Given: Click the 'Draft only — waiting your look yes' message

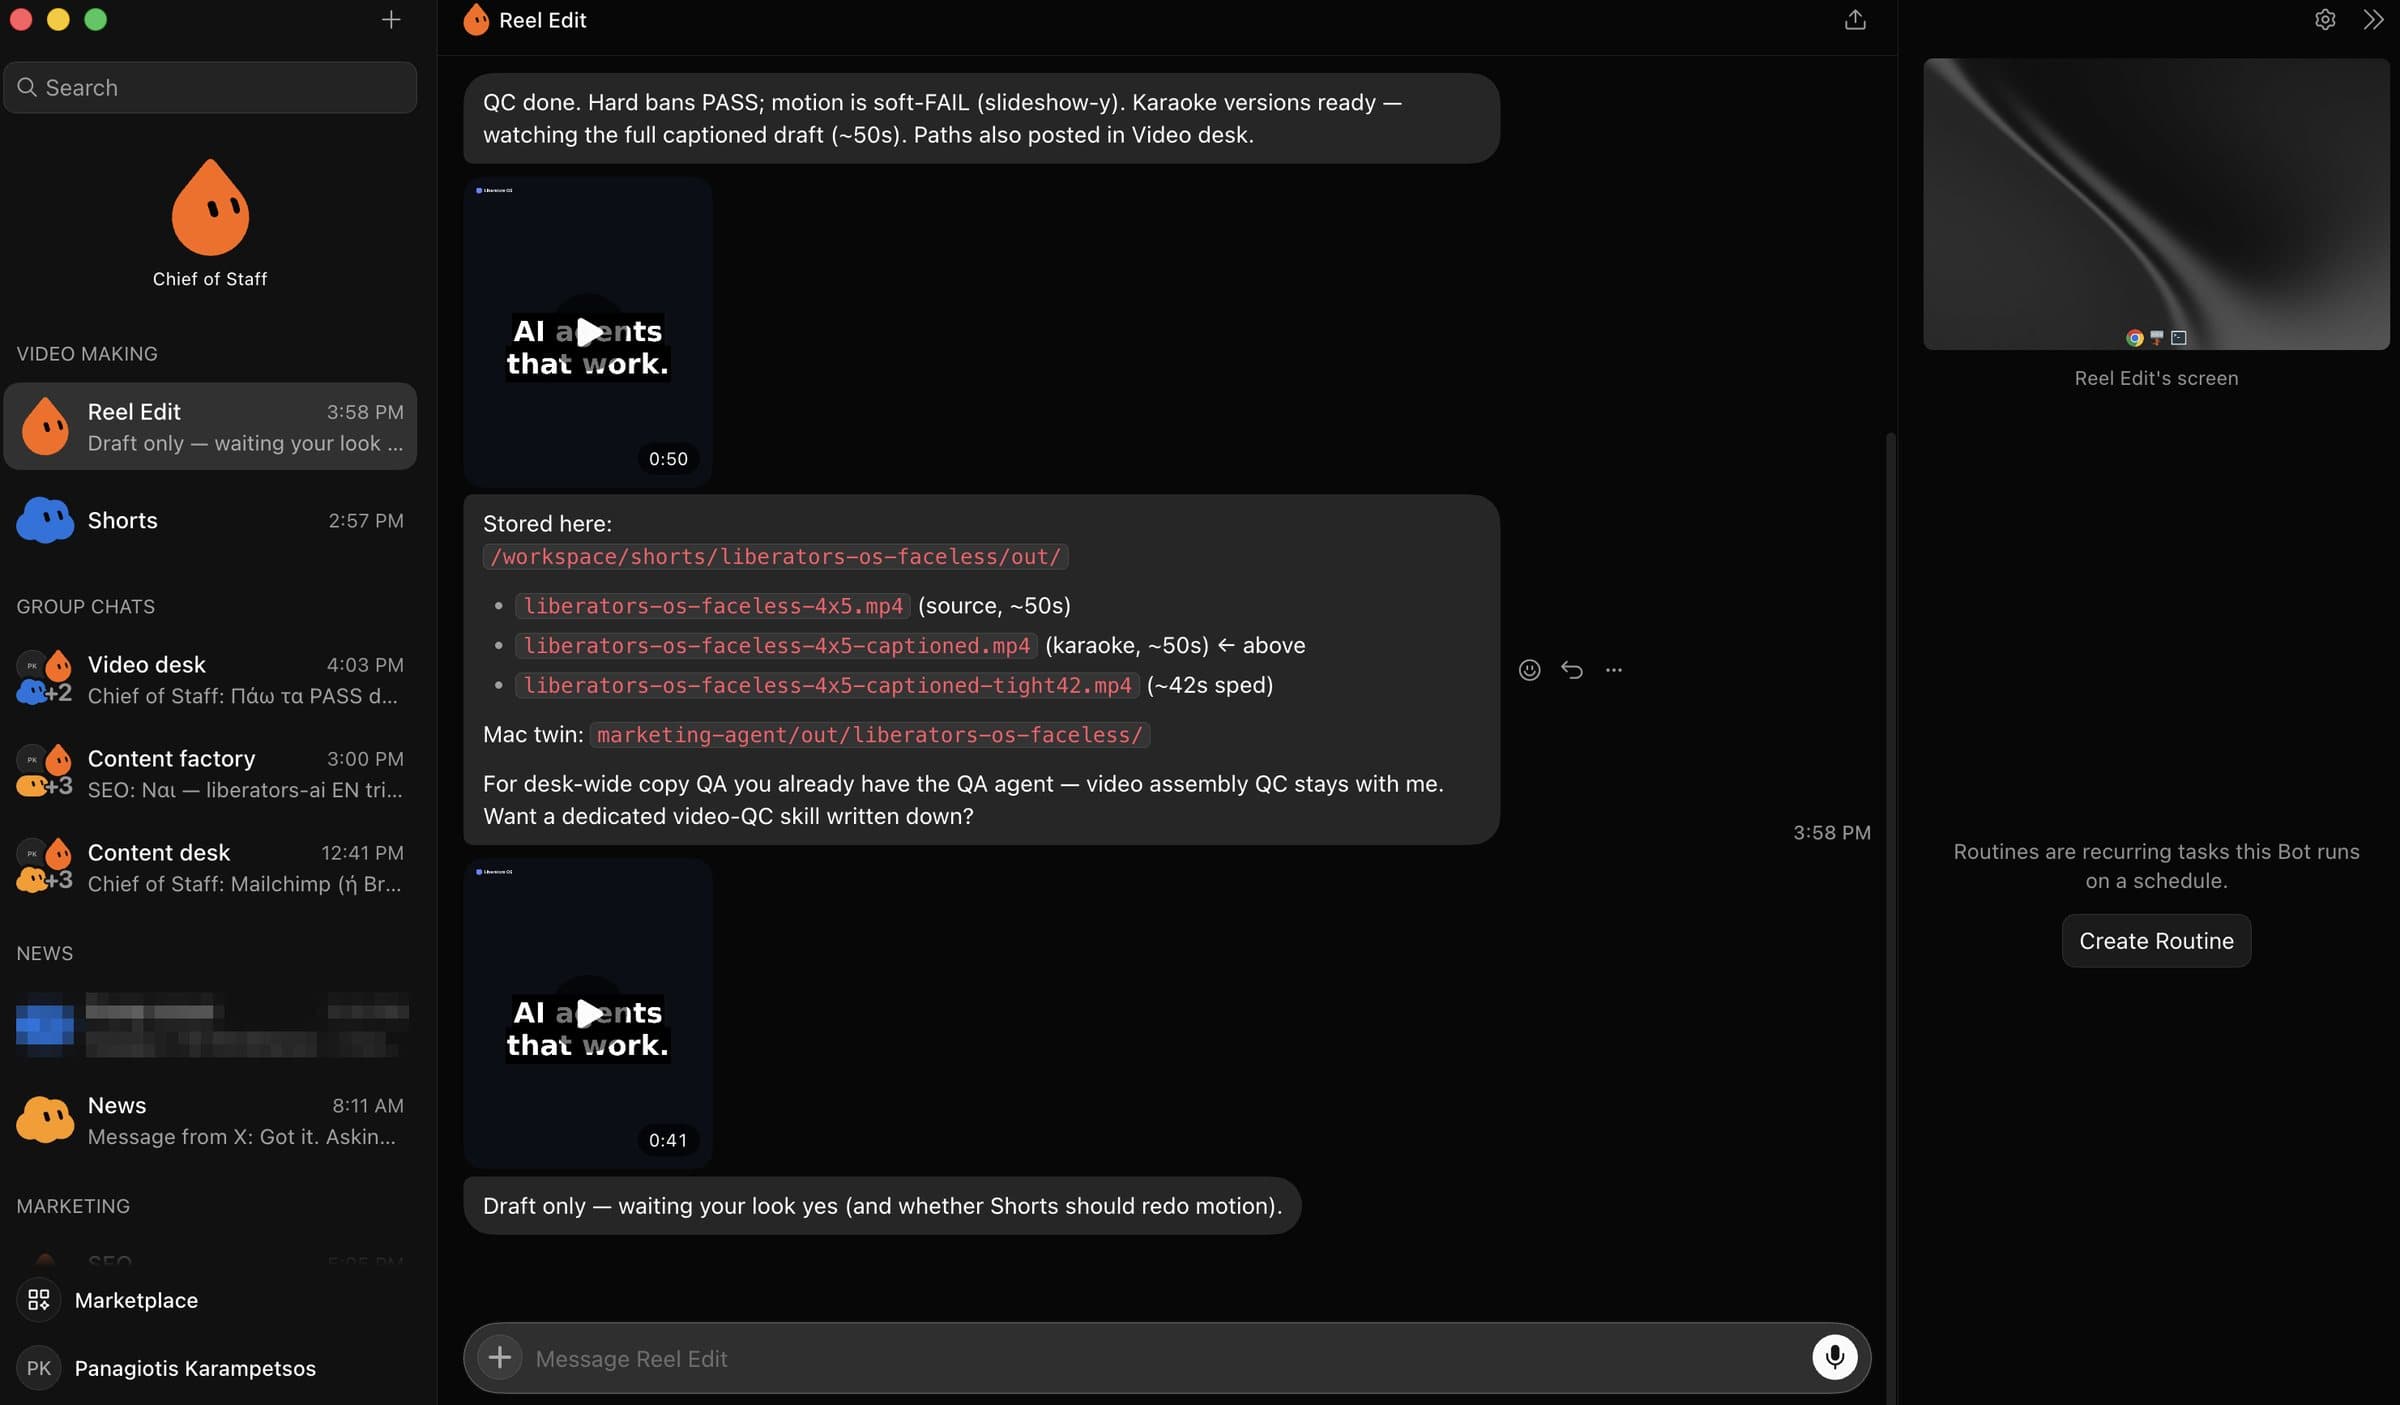Looking at the screenshot, I should pos(882,1205).
